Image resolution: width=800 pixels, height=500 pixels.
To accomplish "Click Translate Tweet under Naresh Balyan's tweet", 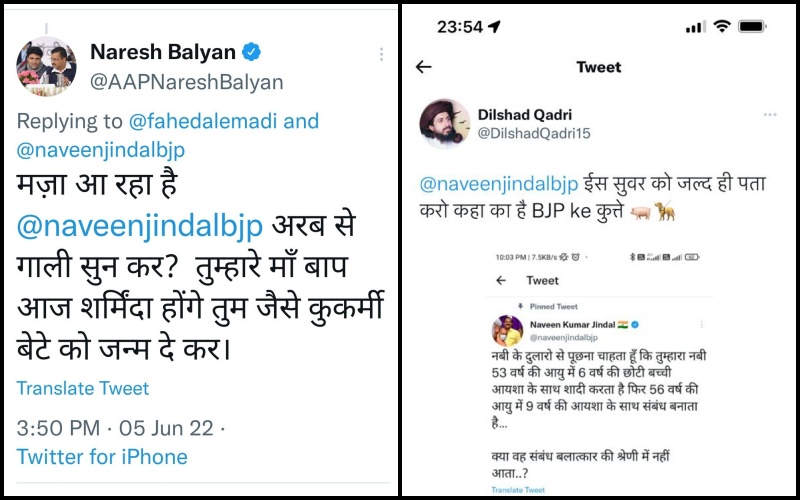I will (x=83, y=388).
